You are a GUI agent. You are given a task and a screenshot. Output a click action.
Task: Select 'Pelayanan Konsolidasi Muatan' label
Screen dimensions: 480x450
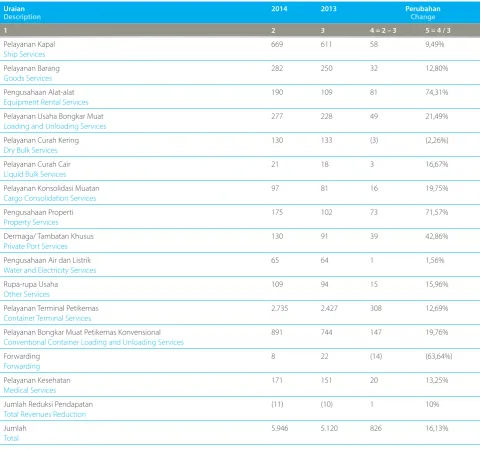pyautogui.click(x=51, y=188)
